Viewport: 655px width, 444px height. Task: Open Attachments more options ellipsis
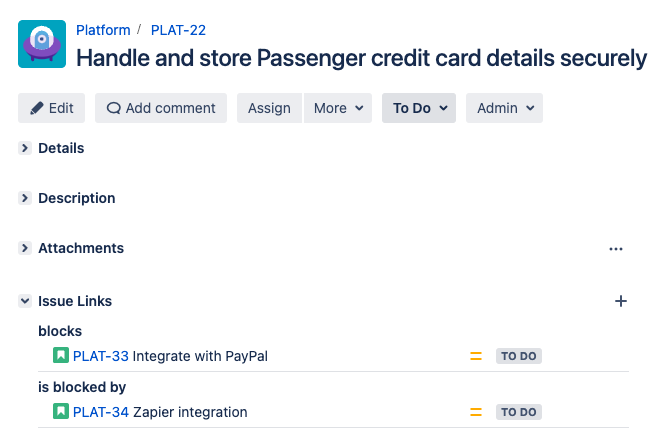(616, 249)
